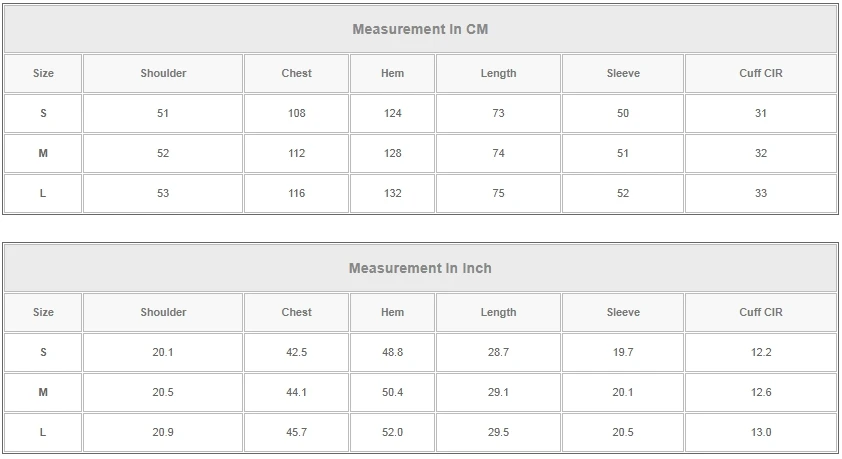Click the sleeve value 19.7 for size S
This screenshot has width=842, height=459.
623,352
